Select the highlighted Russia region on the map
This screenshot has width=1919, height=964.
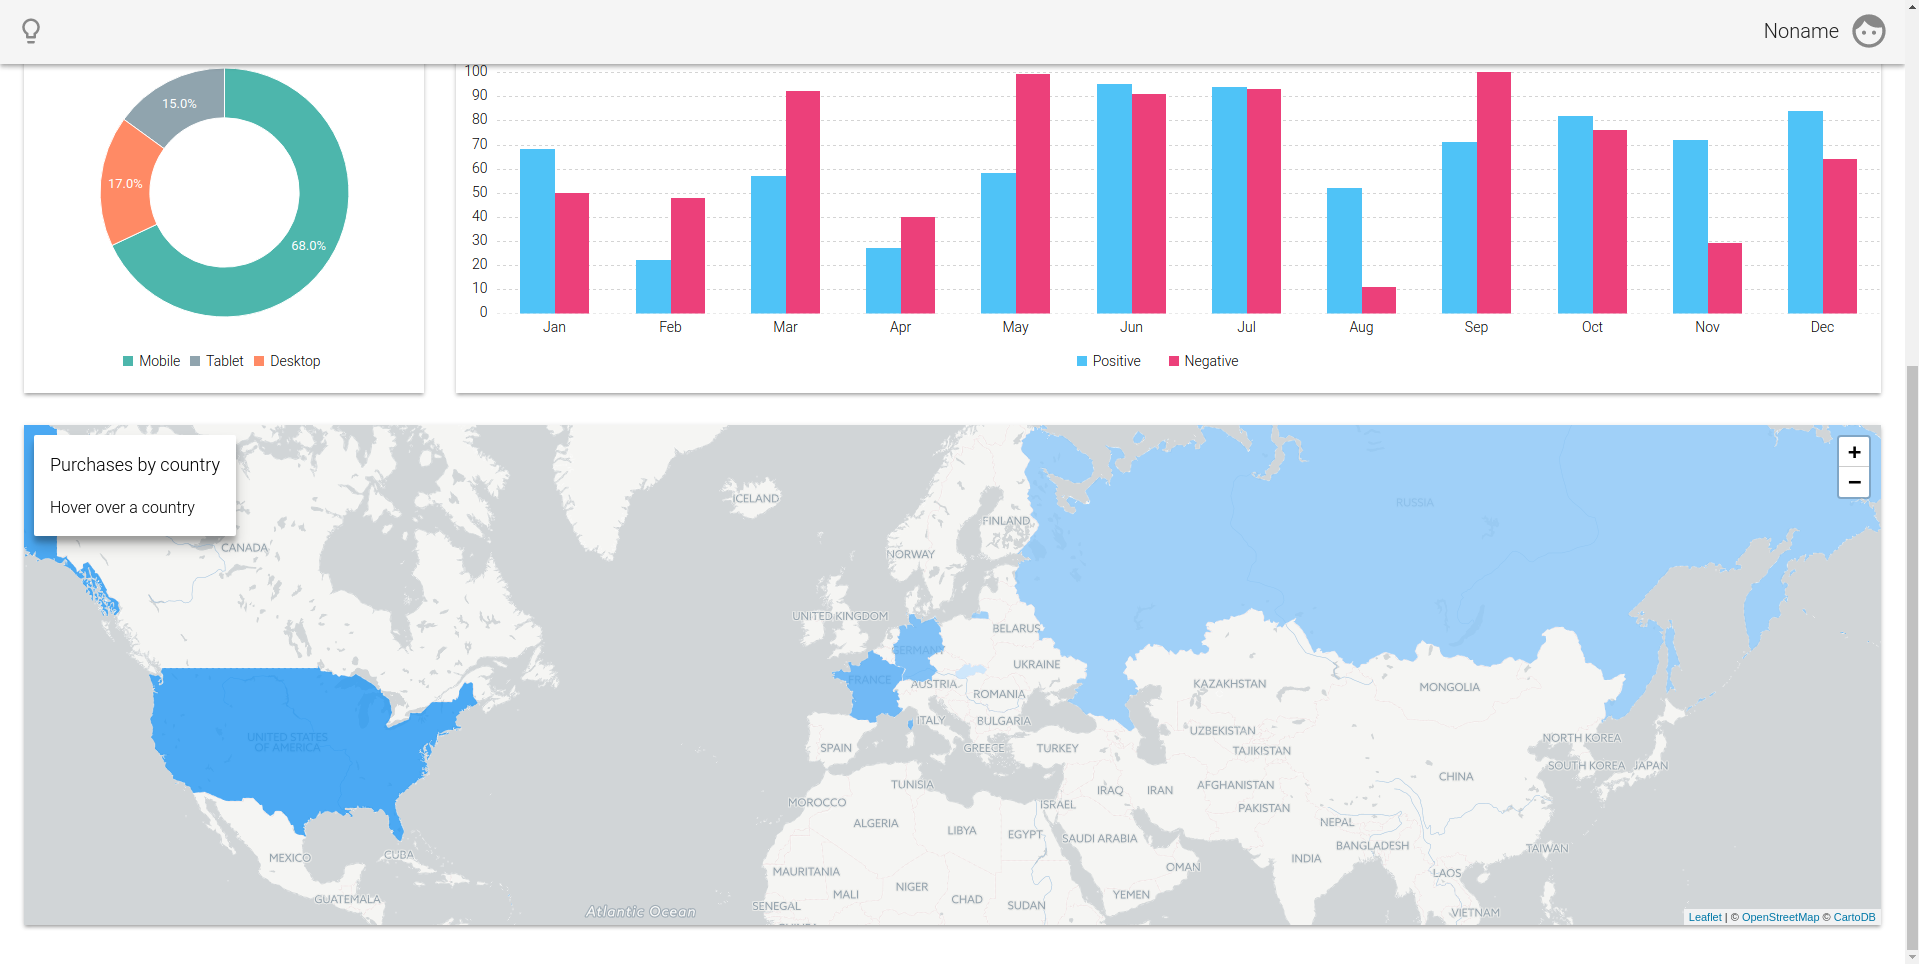point(1400,560)
